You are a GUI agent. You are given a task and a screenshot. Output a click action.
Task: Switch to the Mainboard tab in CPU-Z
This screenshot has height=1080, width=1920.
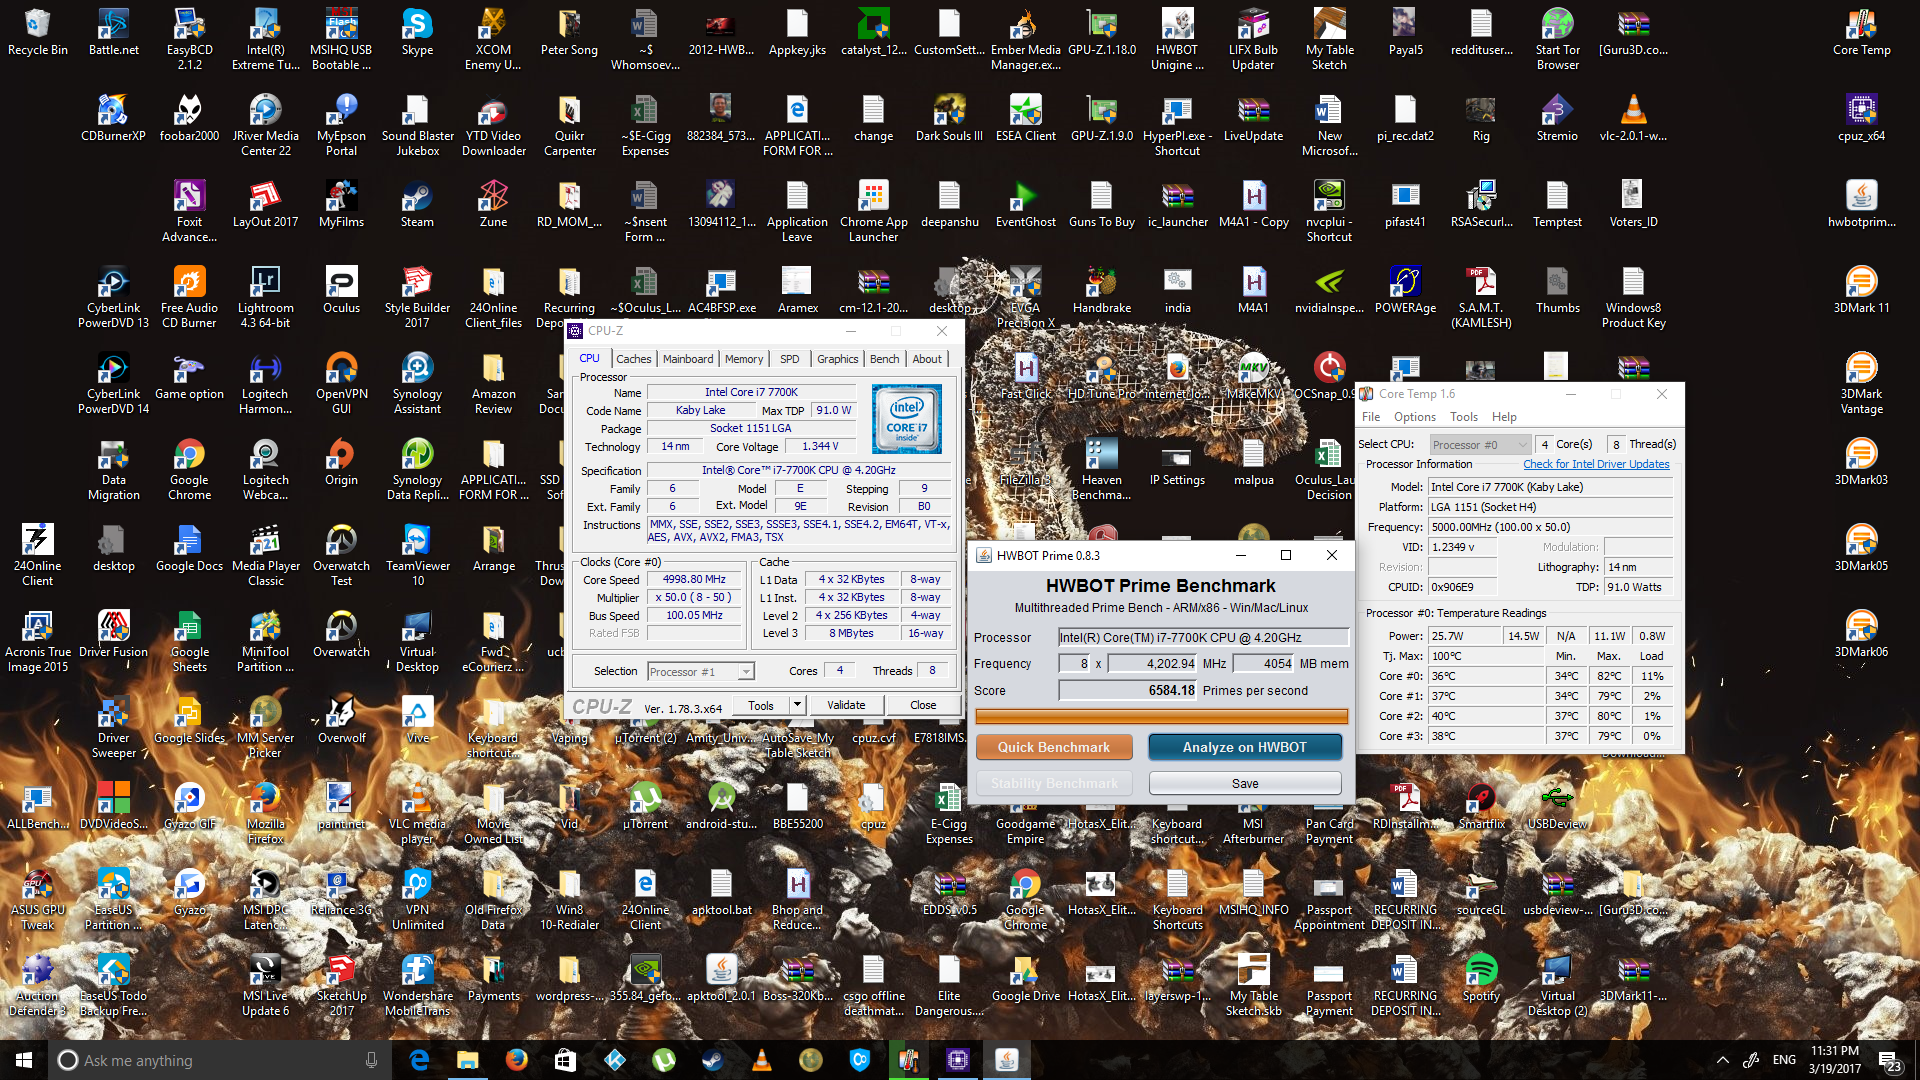point(688,359)
